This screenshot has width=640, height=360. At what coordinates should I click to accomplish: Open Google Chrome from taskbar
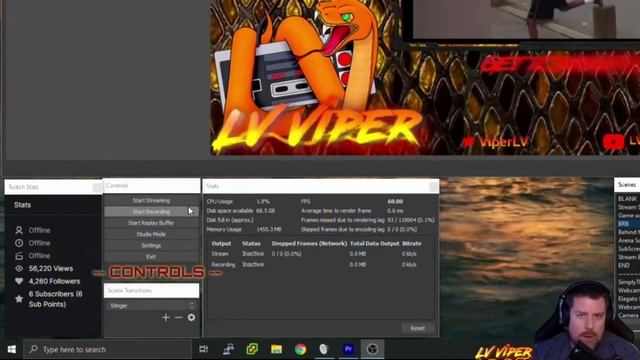point(300,349)
